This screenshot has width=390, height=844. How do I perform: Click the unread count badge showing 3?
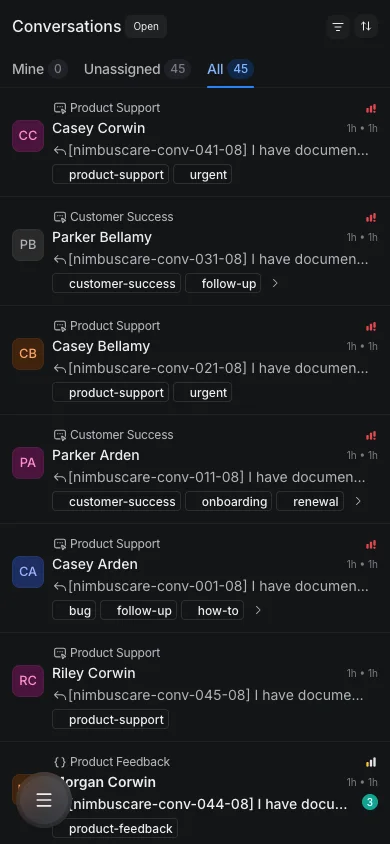370,803
